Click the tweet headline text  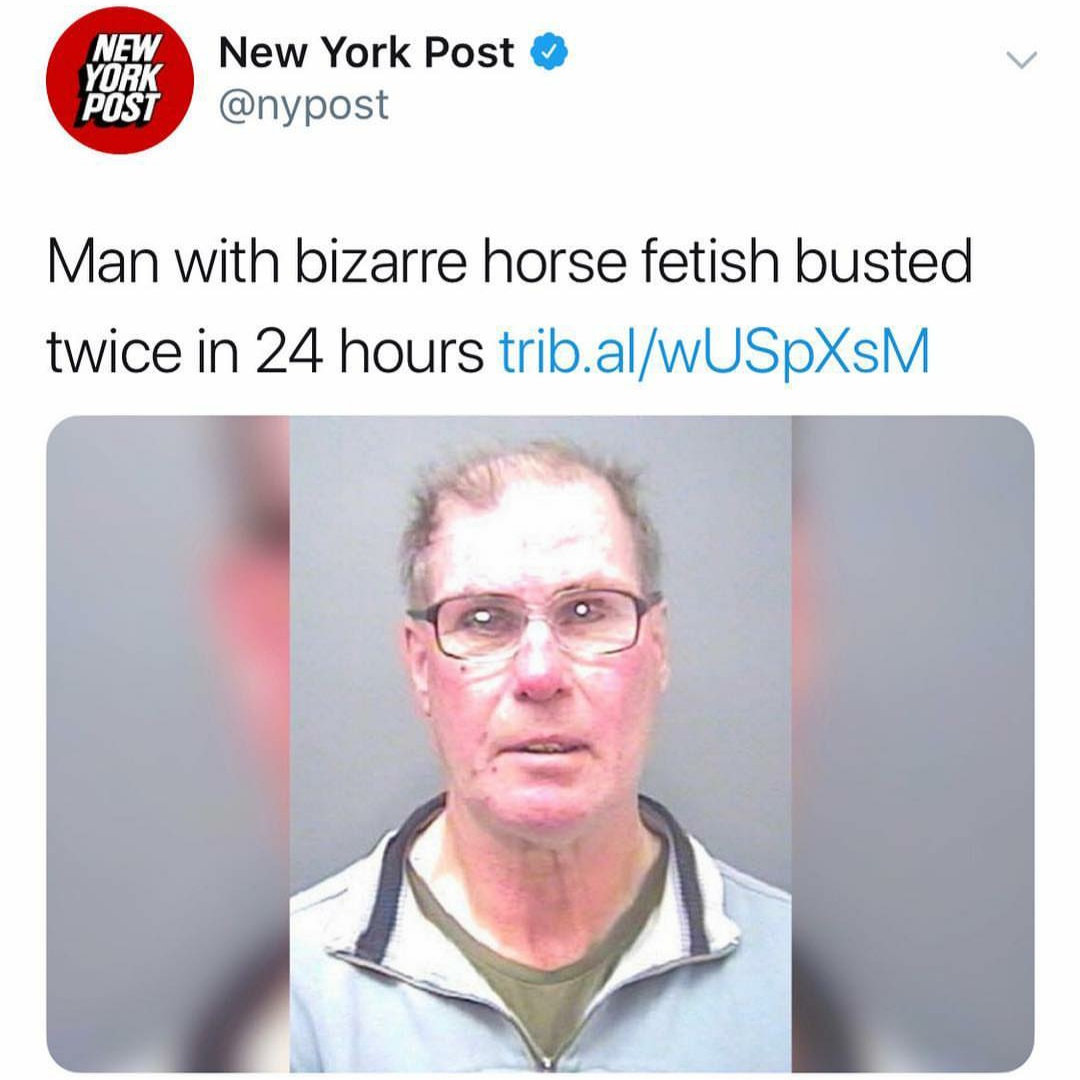(510, 307)
